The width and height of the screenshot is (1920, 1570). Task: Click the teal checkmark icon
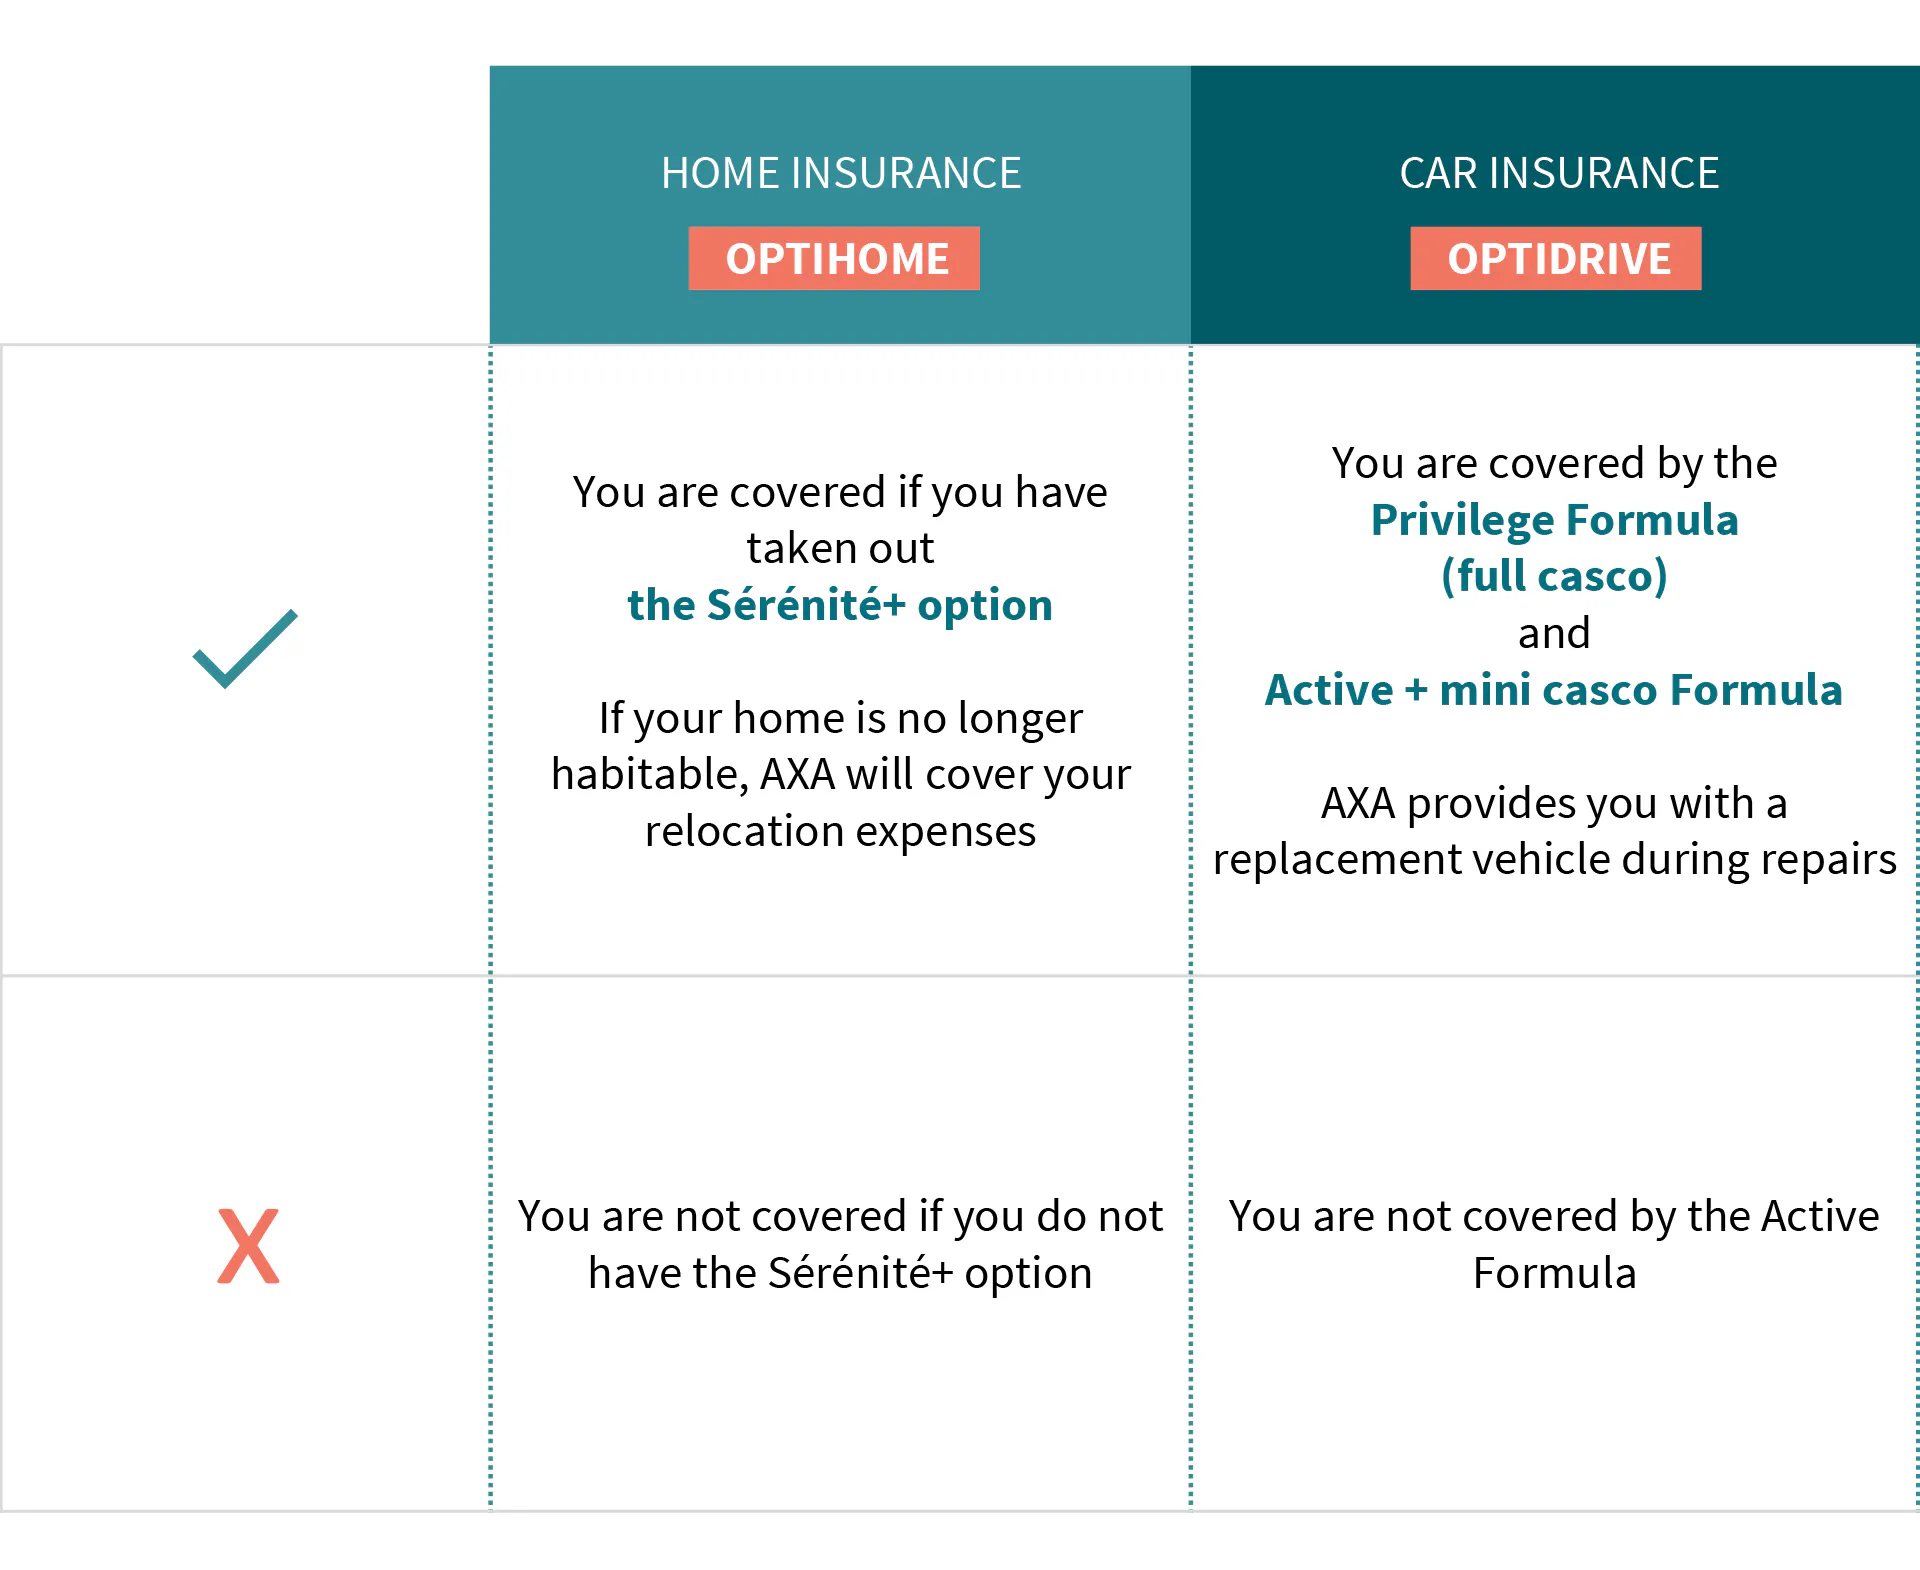click(x=245, y=648)
